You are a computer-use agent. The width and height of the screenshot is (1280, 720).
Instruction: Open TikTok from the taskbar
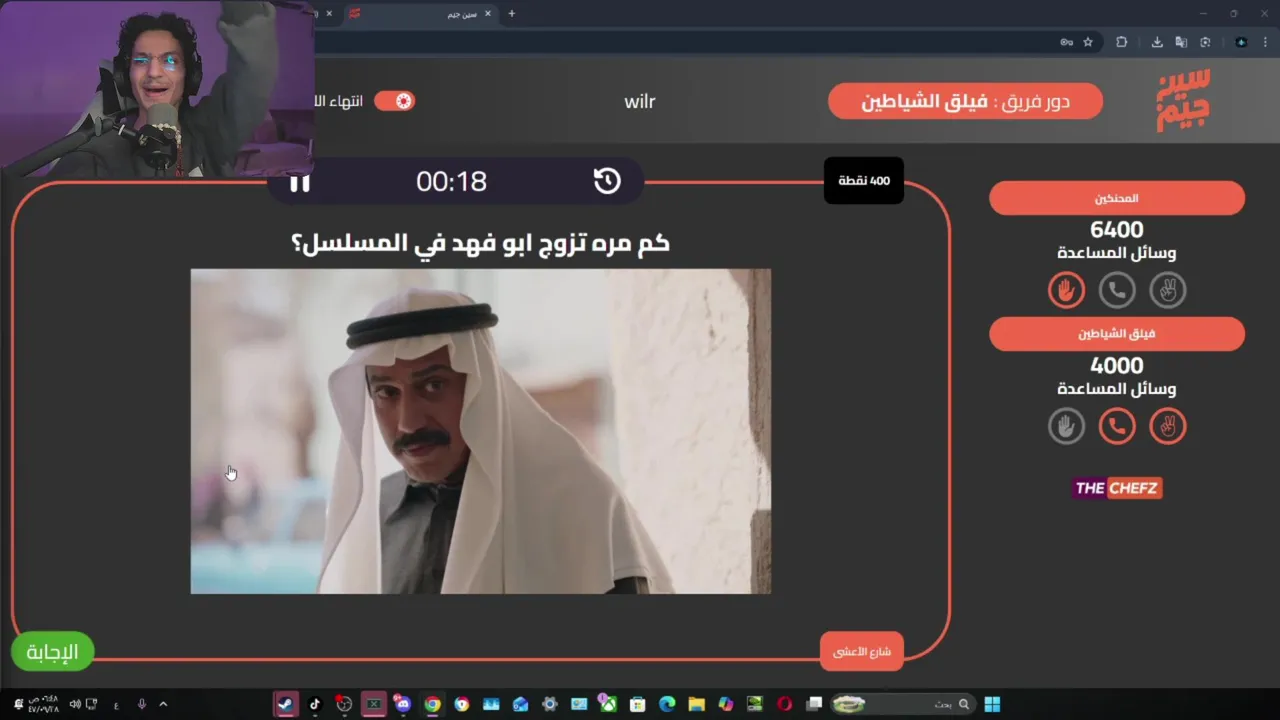click(x=315, y=704)
